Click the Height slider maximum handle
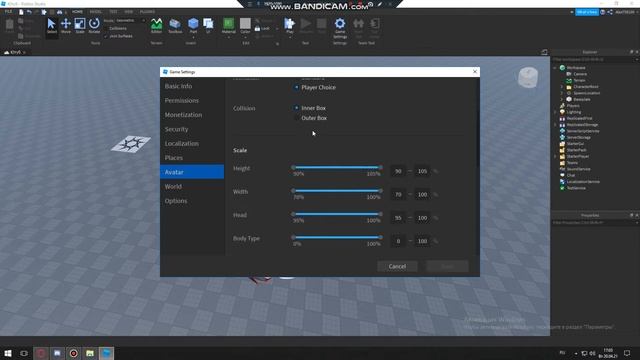This screenshot has height=360, width=640. point(380,167)
